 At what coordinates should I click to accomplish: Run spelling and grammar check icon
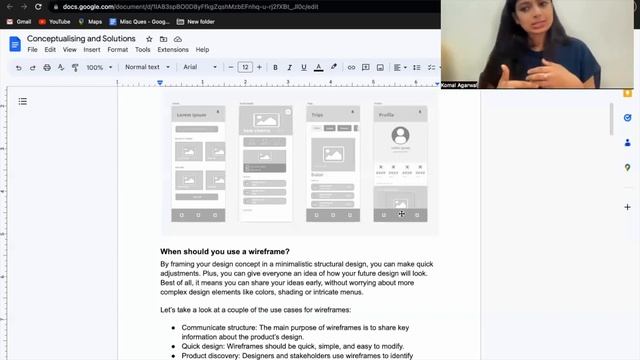(61, 68)
